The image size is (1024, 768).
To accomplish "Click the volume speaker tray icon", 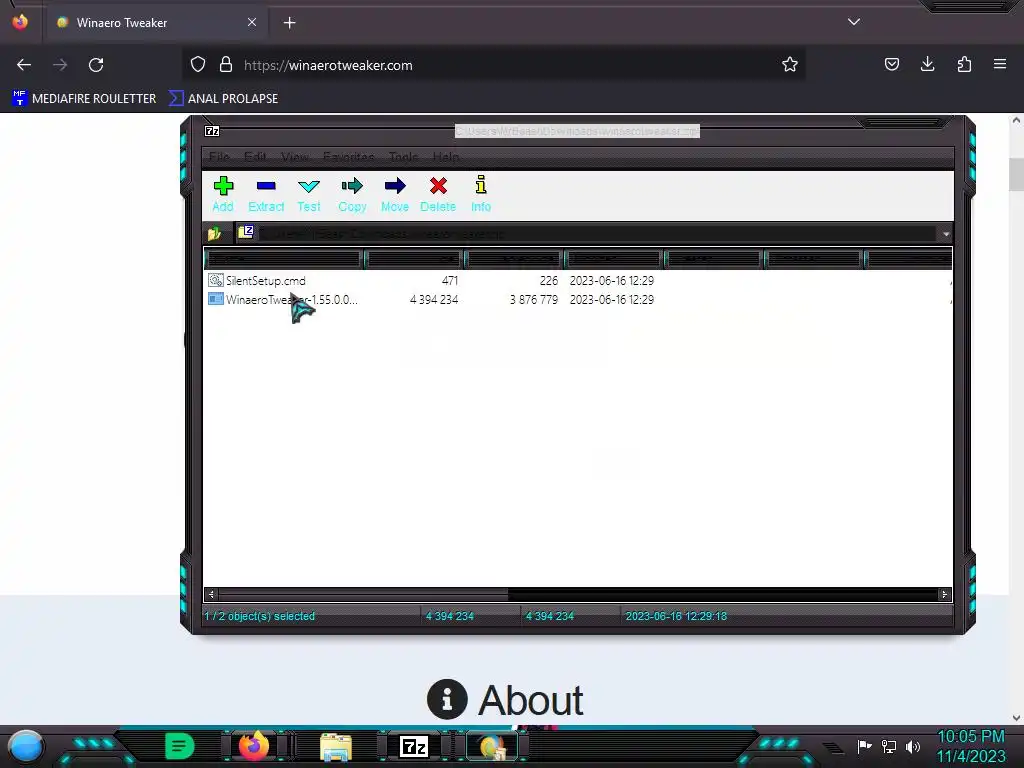I will (912, 746).
